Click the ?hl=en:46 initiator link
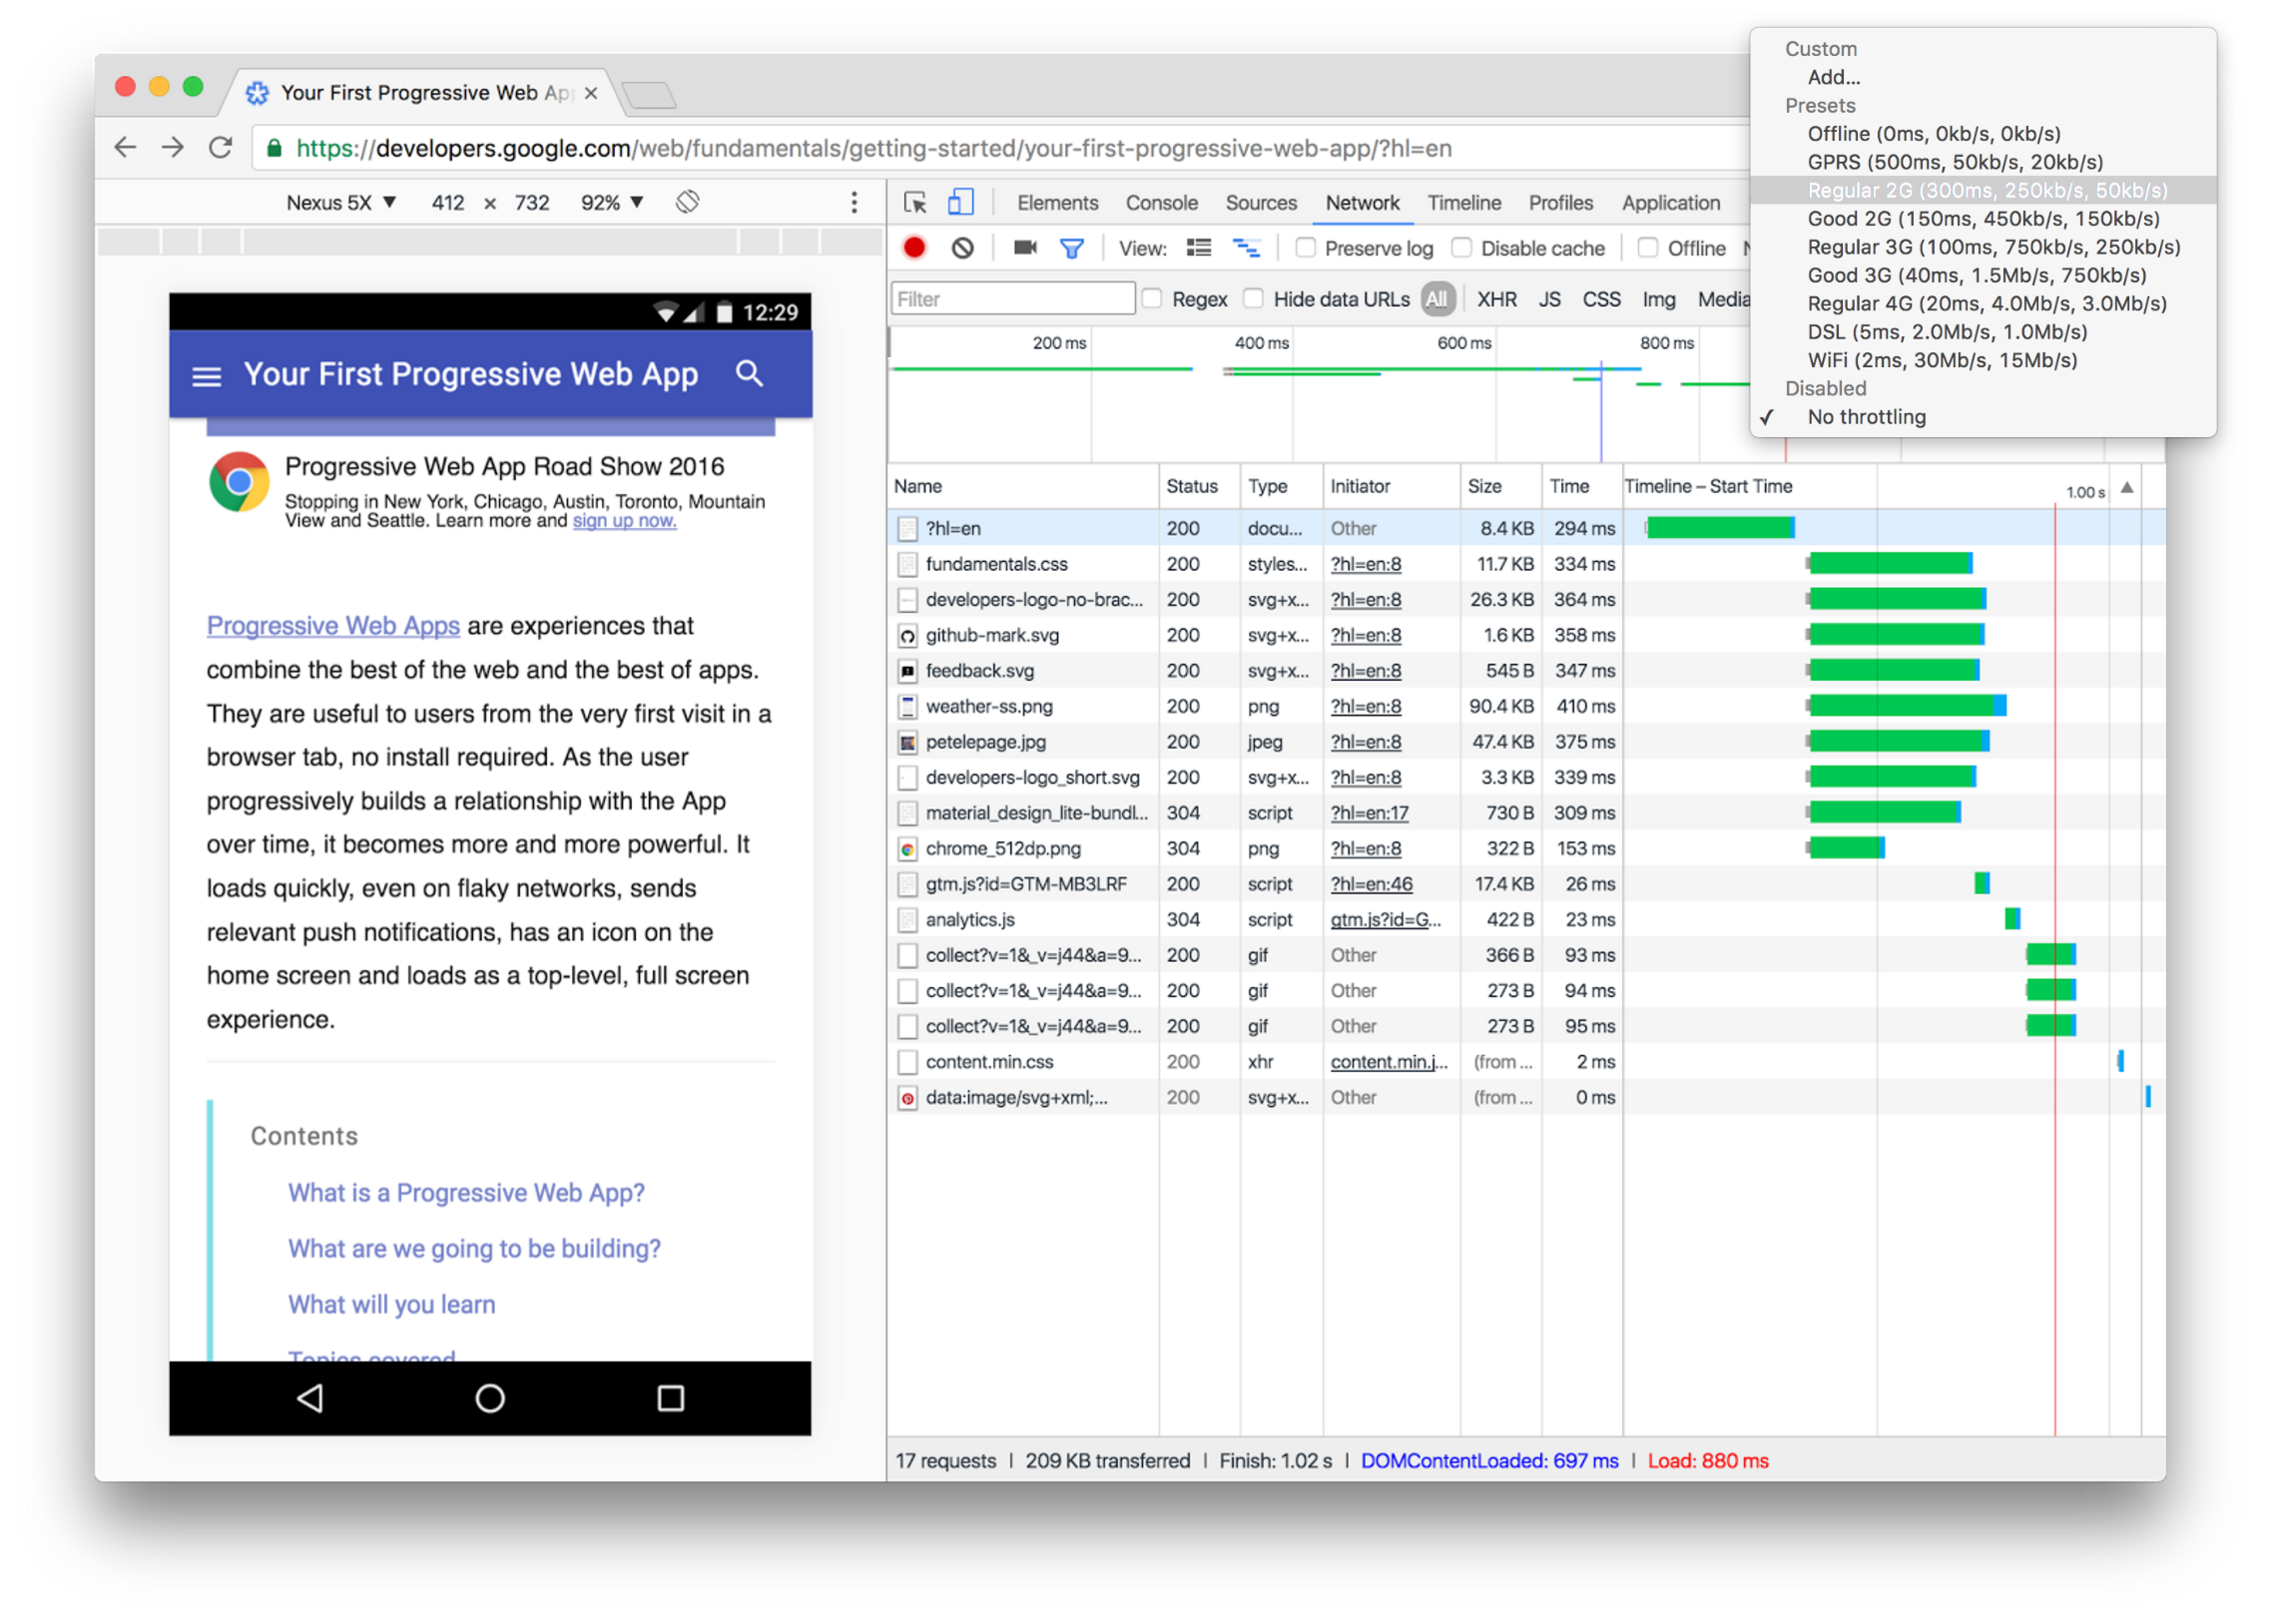Image resolution: width=2296 pixels, height=1617 pixels. pyautogui.click(x=1371, y=885)
